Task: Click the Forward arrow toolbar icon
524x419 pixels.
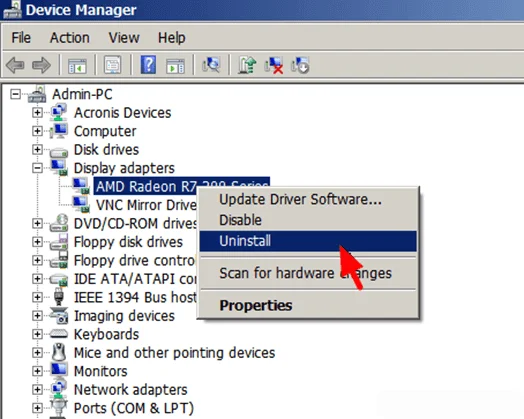Action: [x=41, y=65]
